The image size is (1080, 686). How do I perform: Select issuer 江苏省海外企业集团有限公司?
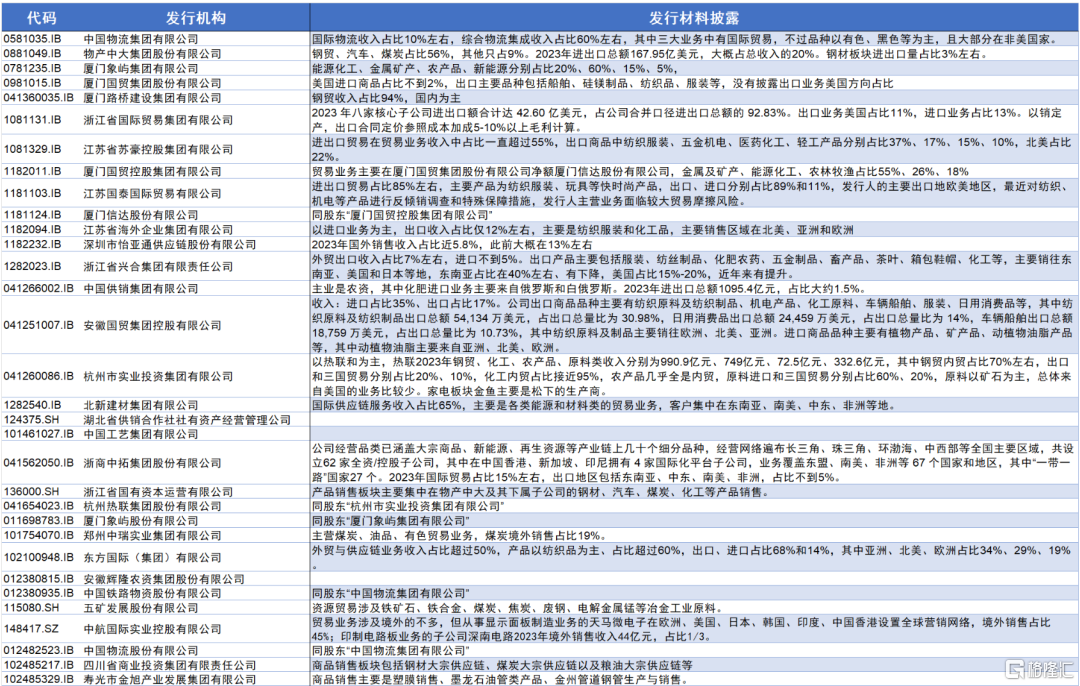[158, 229]
